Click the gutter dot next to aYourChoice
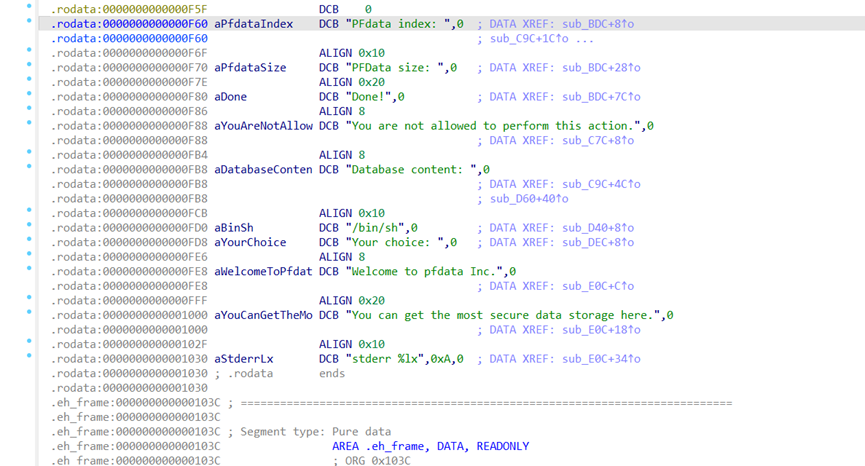Viewport: 865px width, 466px height. (30, 243)
